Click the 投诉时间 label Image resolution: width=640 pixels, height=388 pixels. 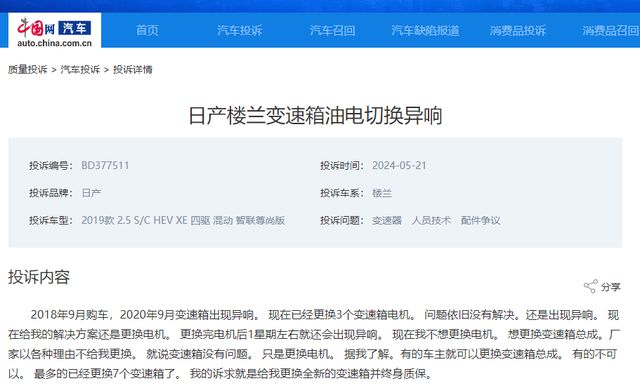tap(342, 166)
